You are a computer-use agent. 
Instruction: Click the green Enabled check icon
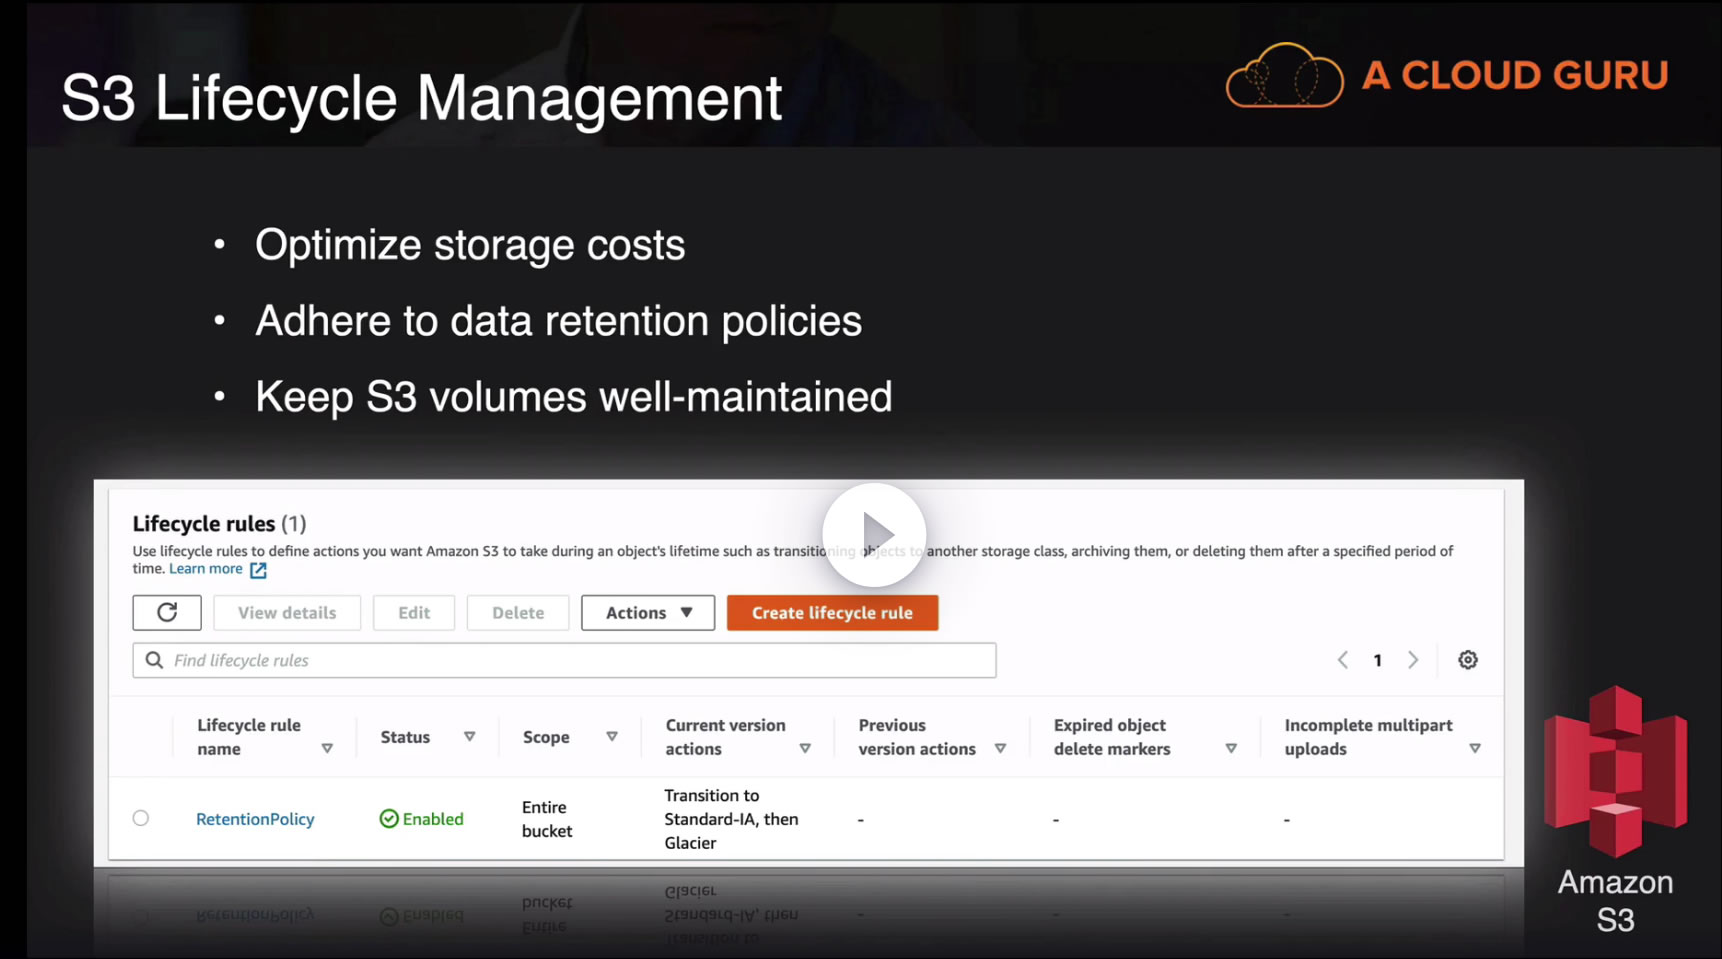tap(389, 819)
